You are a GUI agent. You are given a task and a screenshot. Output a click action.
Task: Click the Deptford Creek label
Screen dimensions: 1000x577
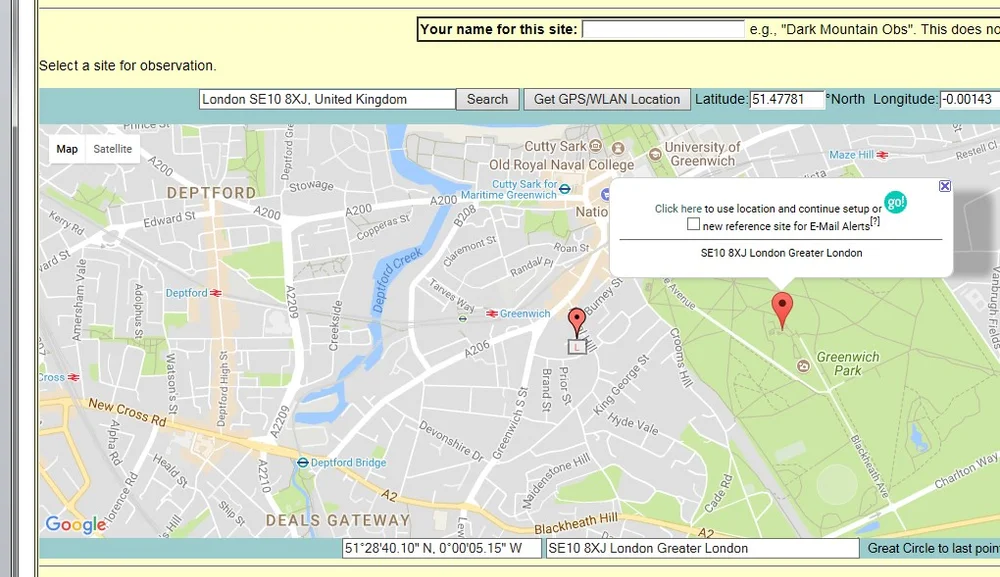397,280
